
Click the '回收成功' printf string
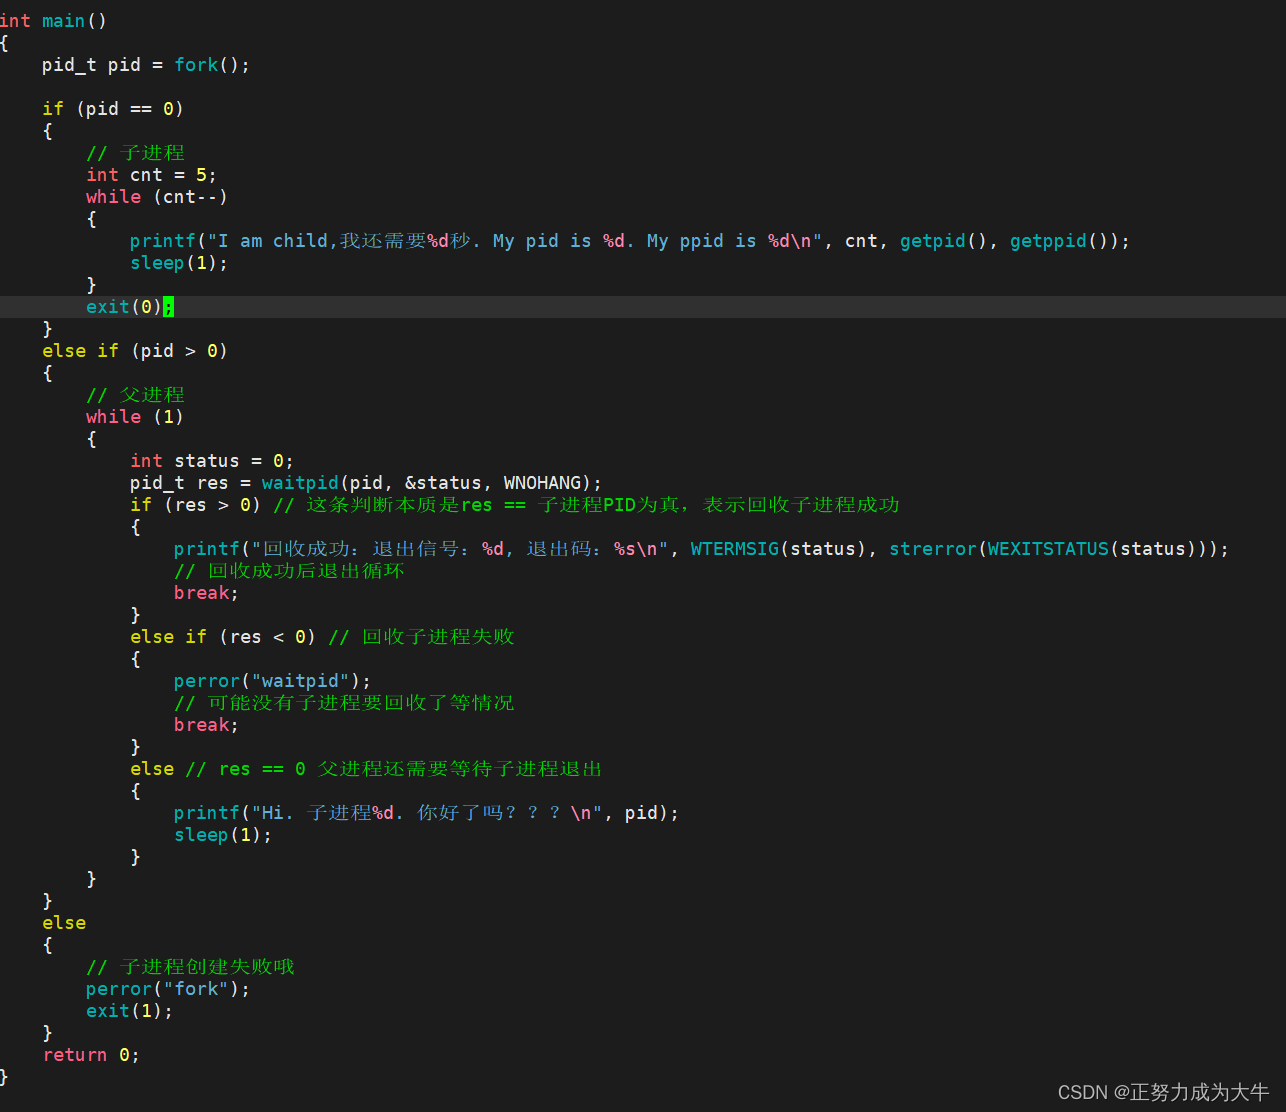460,549
